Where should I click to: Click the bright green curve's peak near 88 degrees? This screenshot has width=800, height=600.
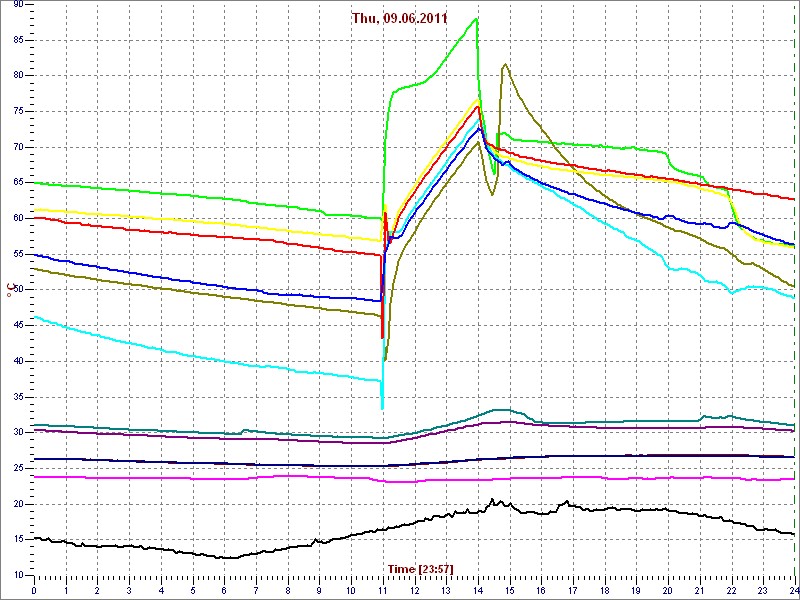(x=477, y=19)
